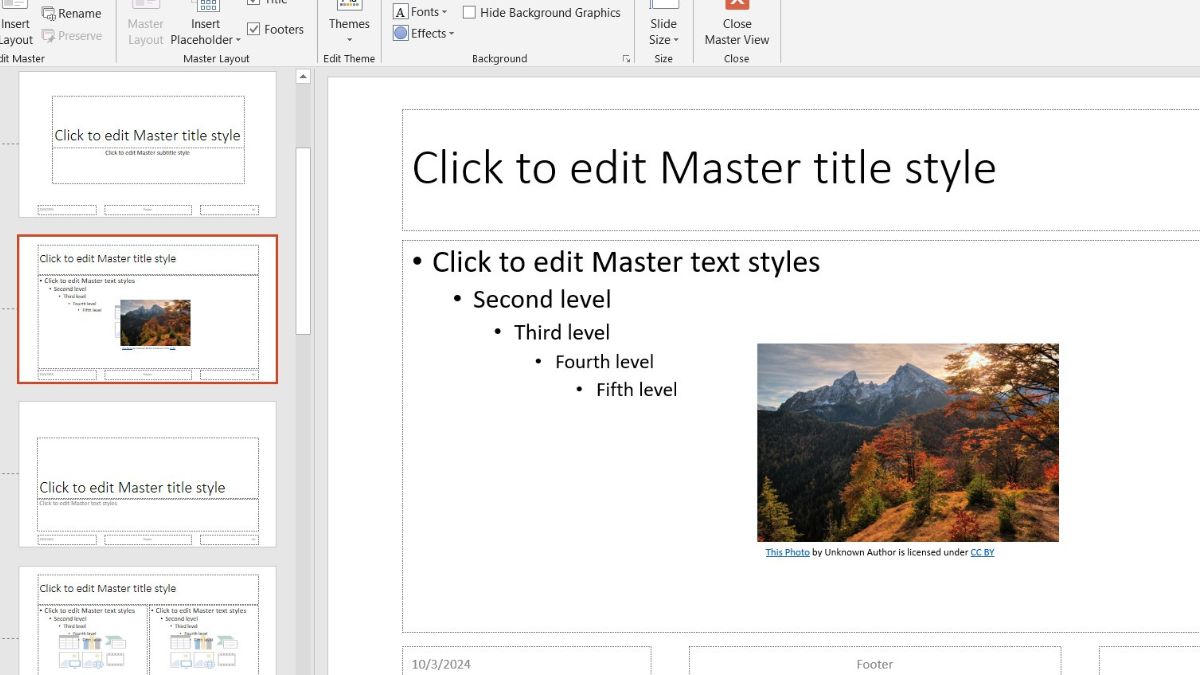
Task: Click the 'Second level' bullet text
Action: tap(542, 299)
